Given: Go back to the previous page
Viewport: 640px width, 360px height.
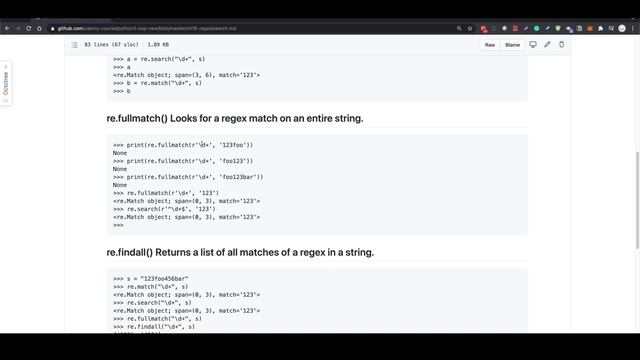Looking at the screenshot, I should (x=7, y=29).
